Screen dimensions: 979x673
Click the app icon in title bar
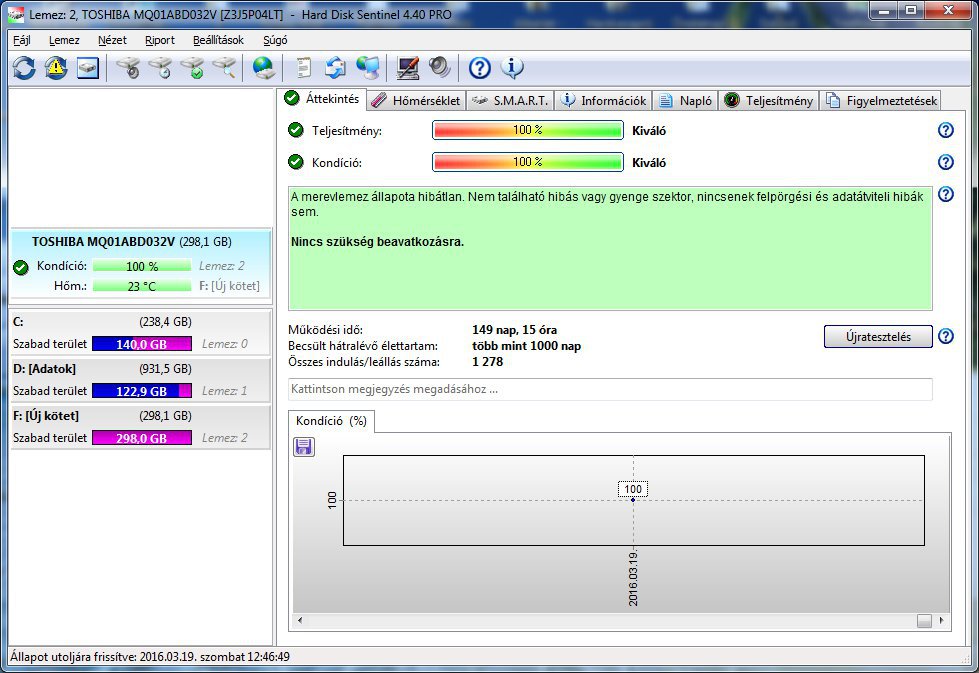[x=17, y=14]
